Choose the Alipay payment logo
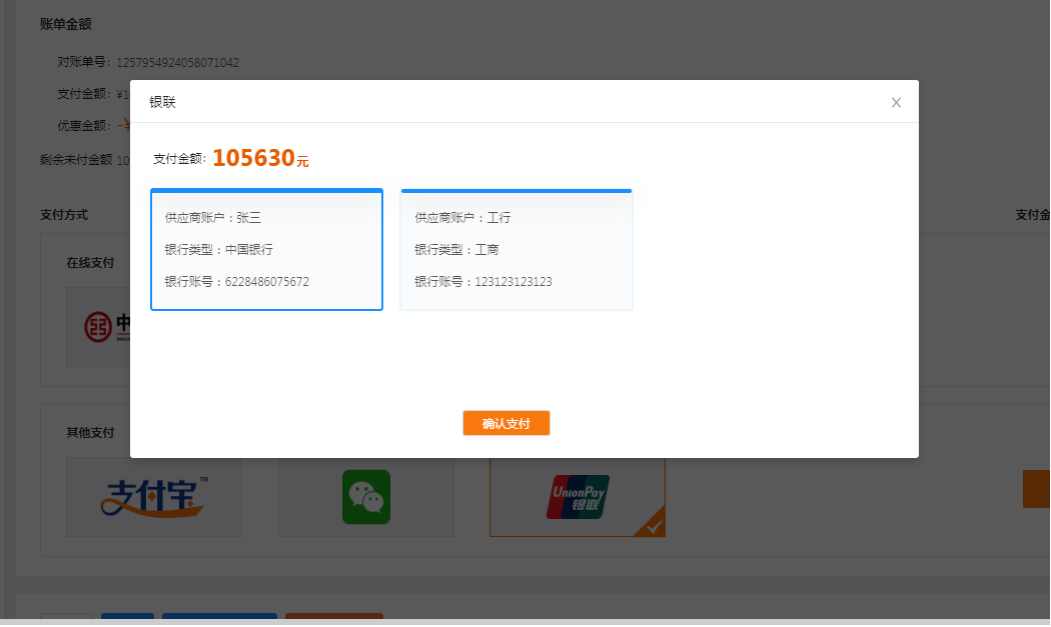Image resolution: width=1051 pixels, height=627 pixels. pos(154,497)
